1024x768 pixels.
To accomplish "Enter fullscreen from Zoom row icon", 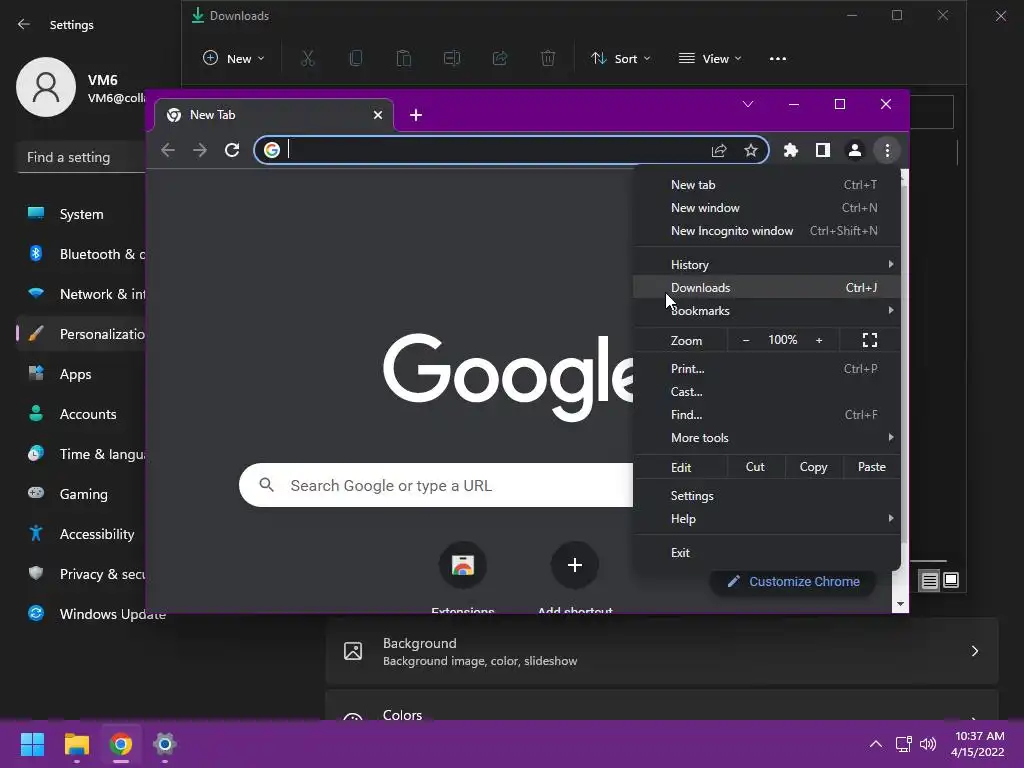I will tap(870, 340).
